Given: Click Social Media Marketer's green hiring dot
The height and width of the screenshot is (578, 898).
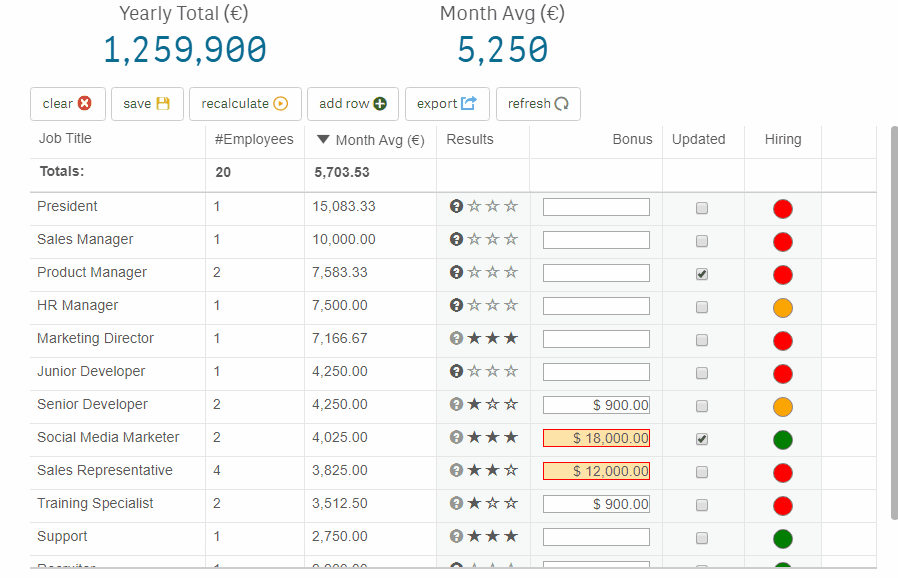Looking at the screenshot, I should pos(783,440).
